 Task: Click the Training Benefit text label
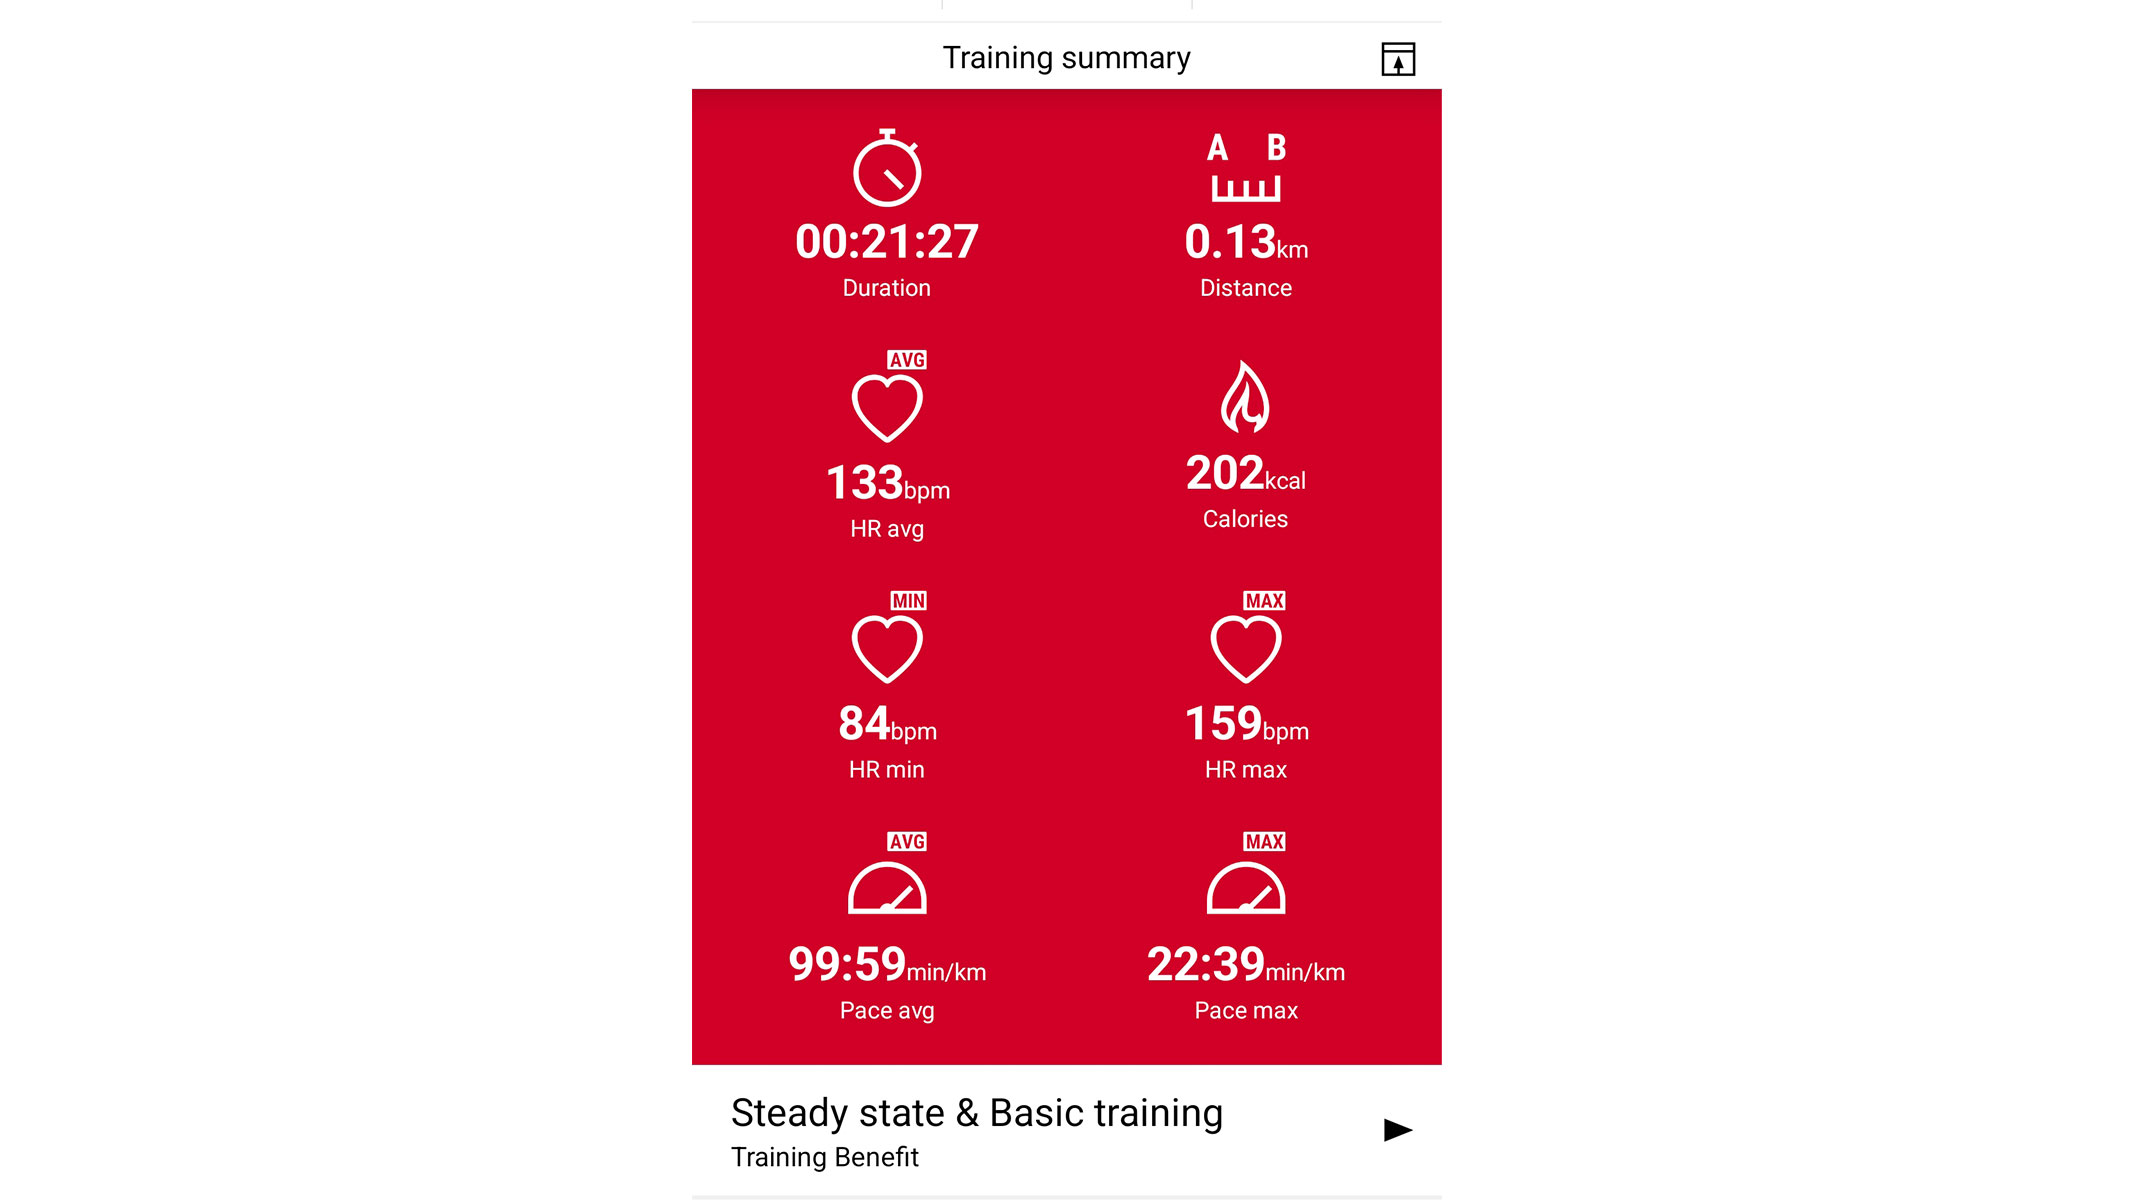point(823,1158)
